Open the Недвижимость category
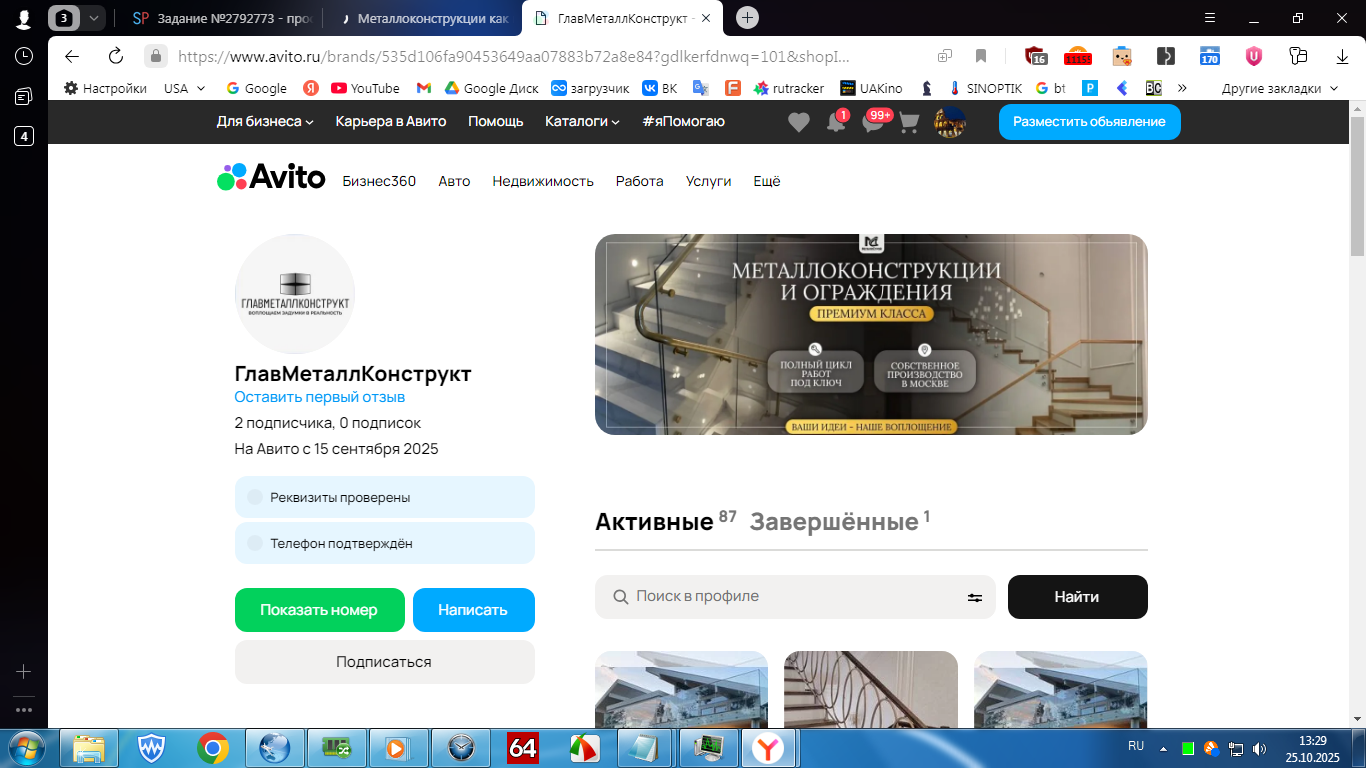 (543, 181)
